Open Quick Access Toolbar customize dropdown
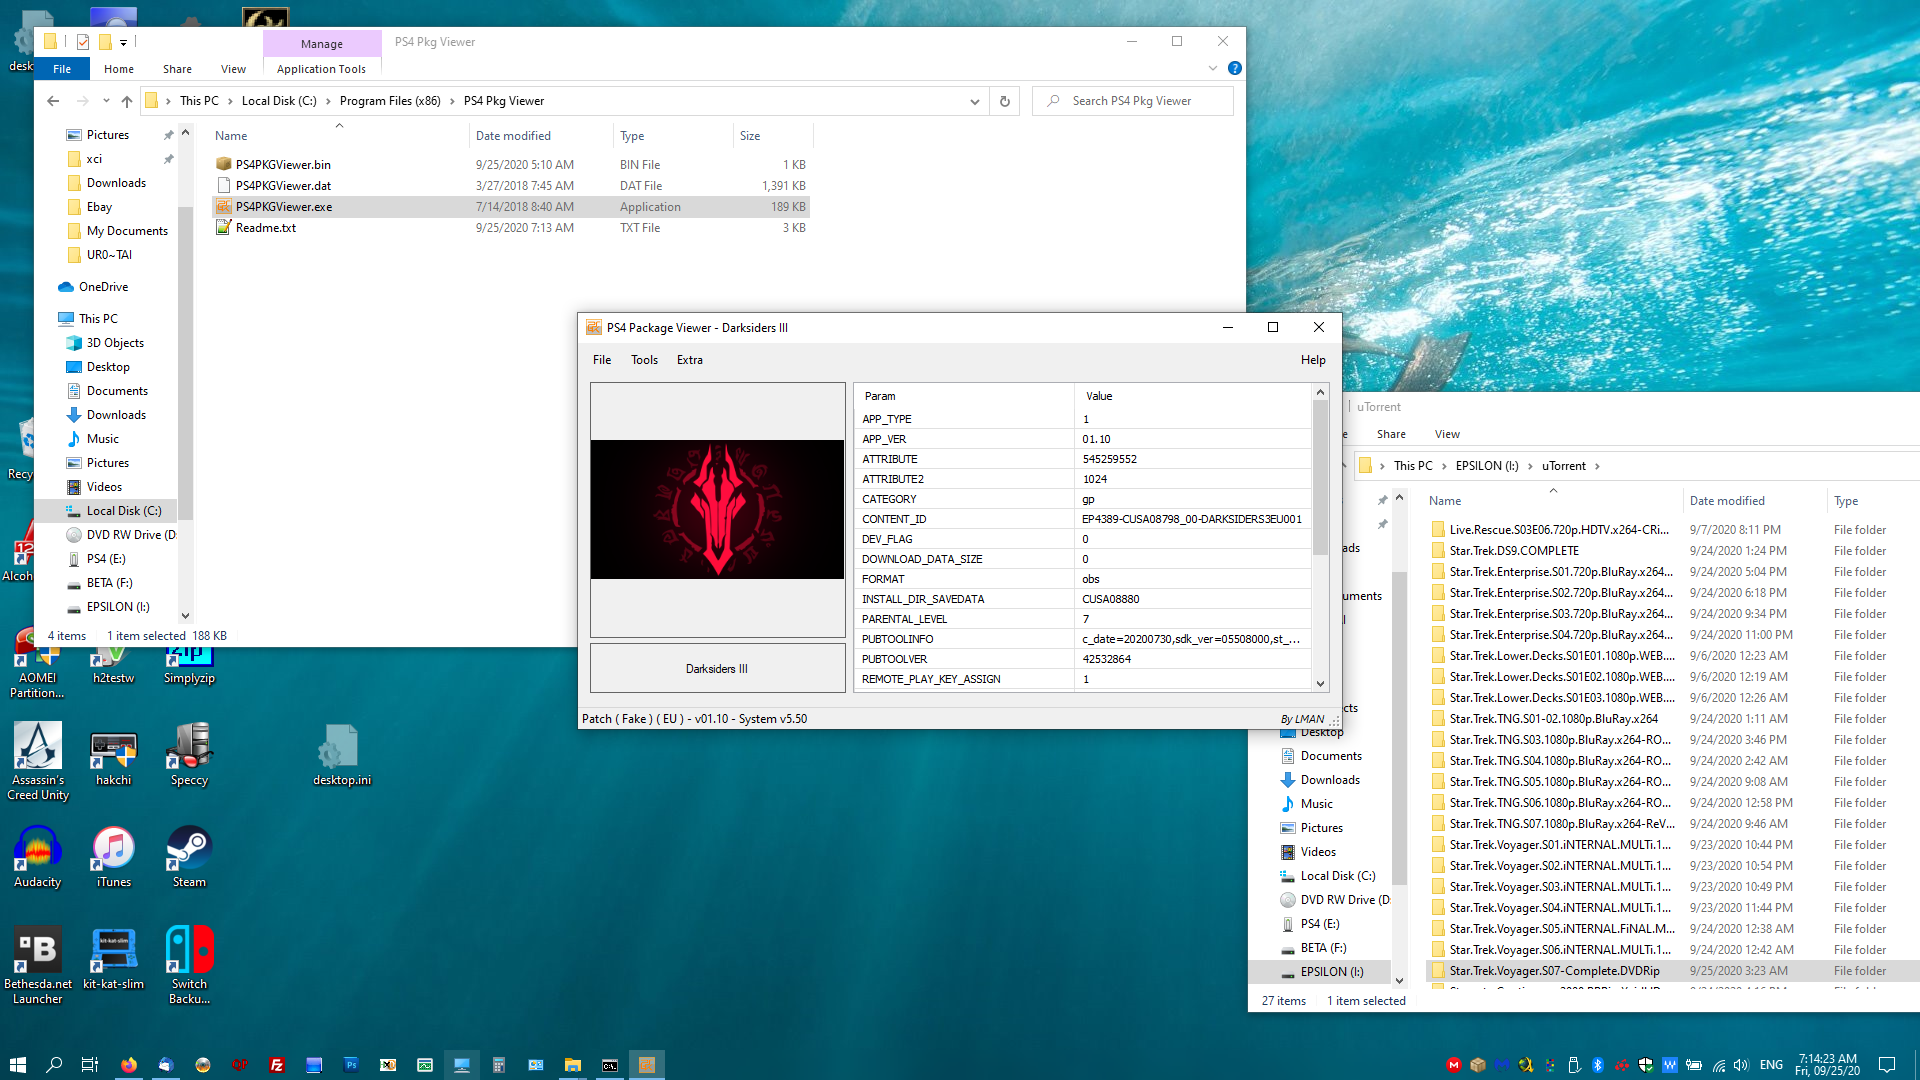This screenshot has width=1920, height=1080. tap(123, 42)
